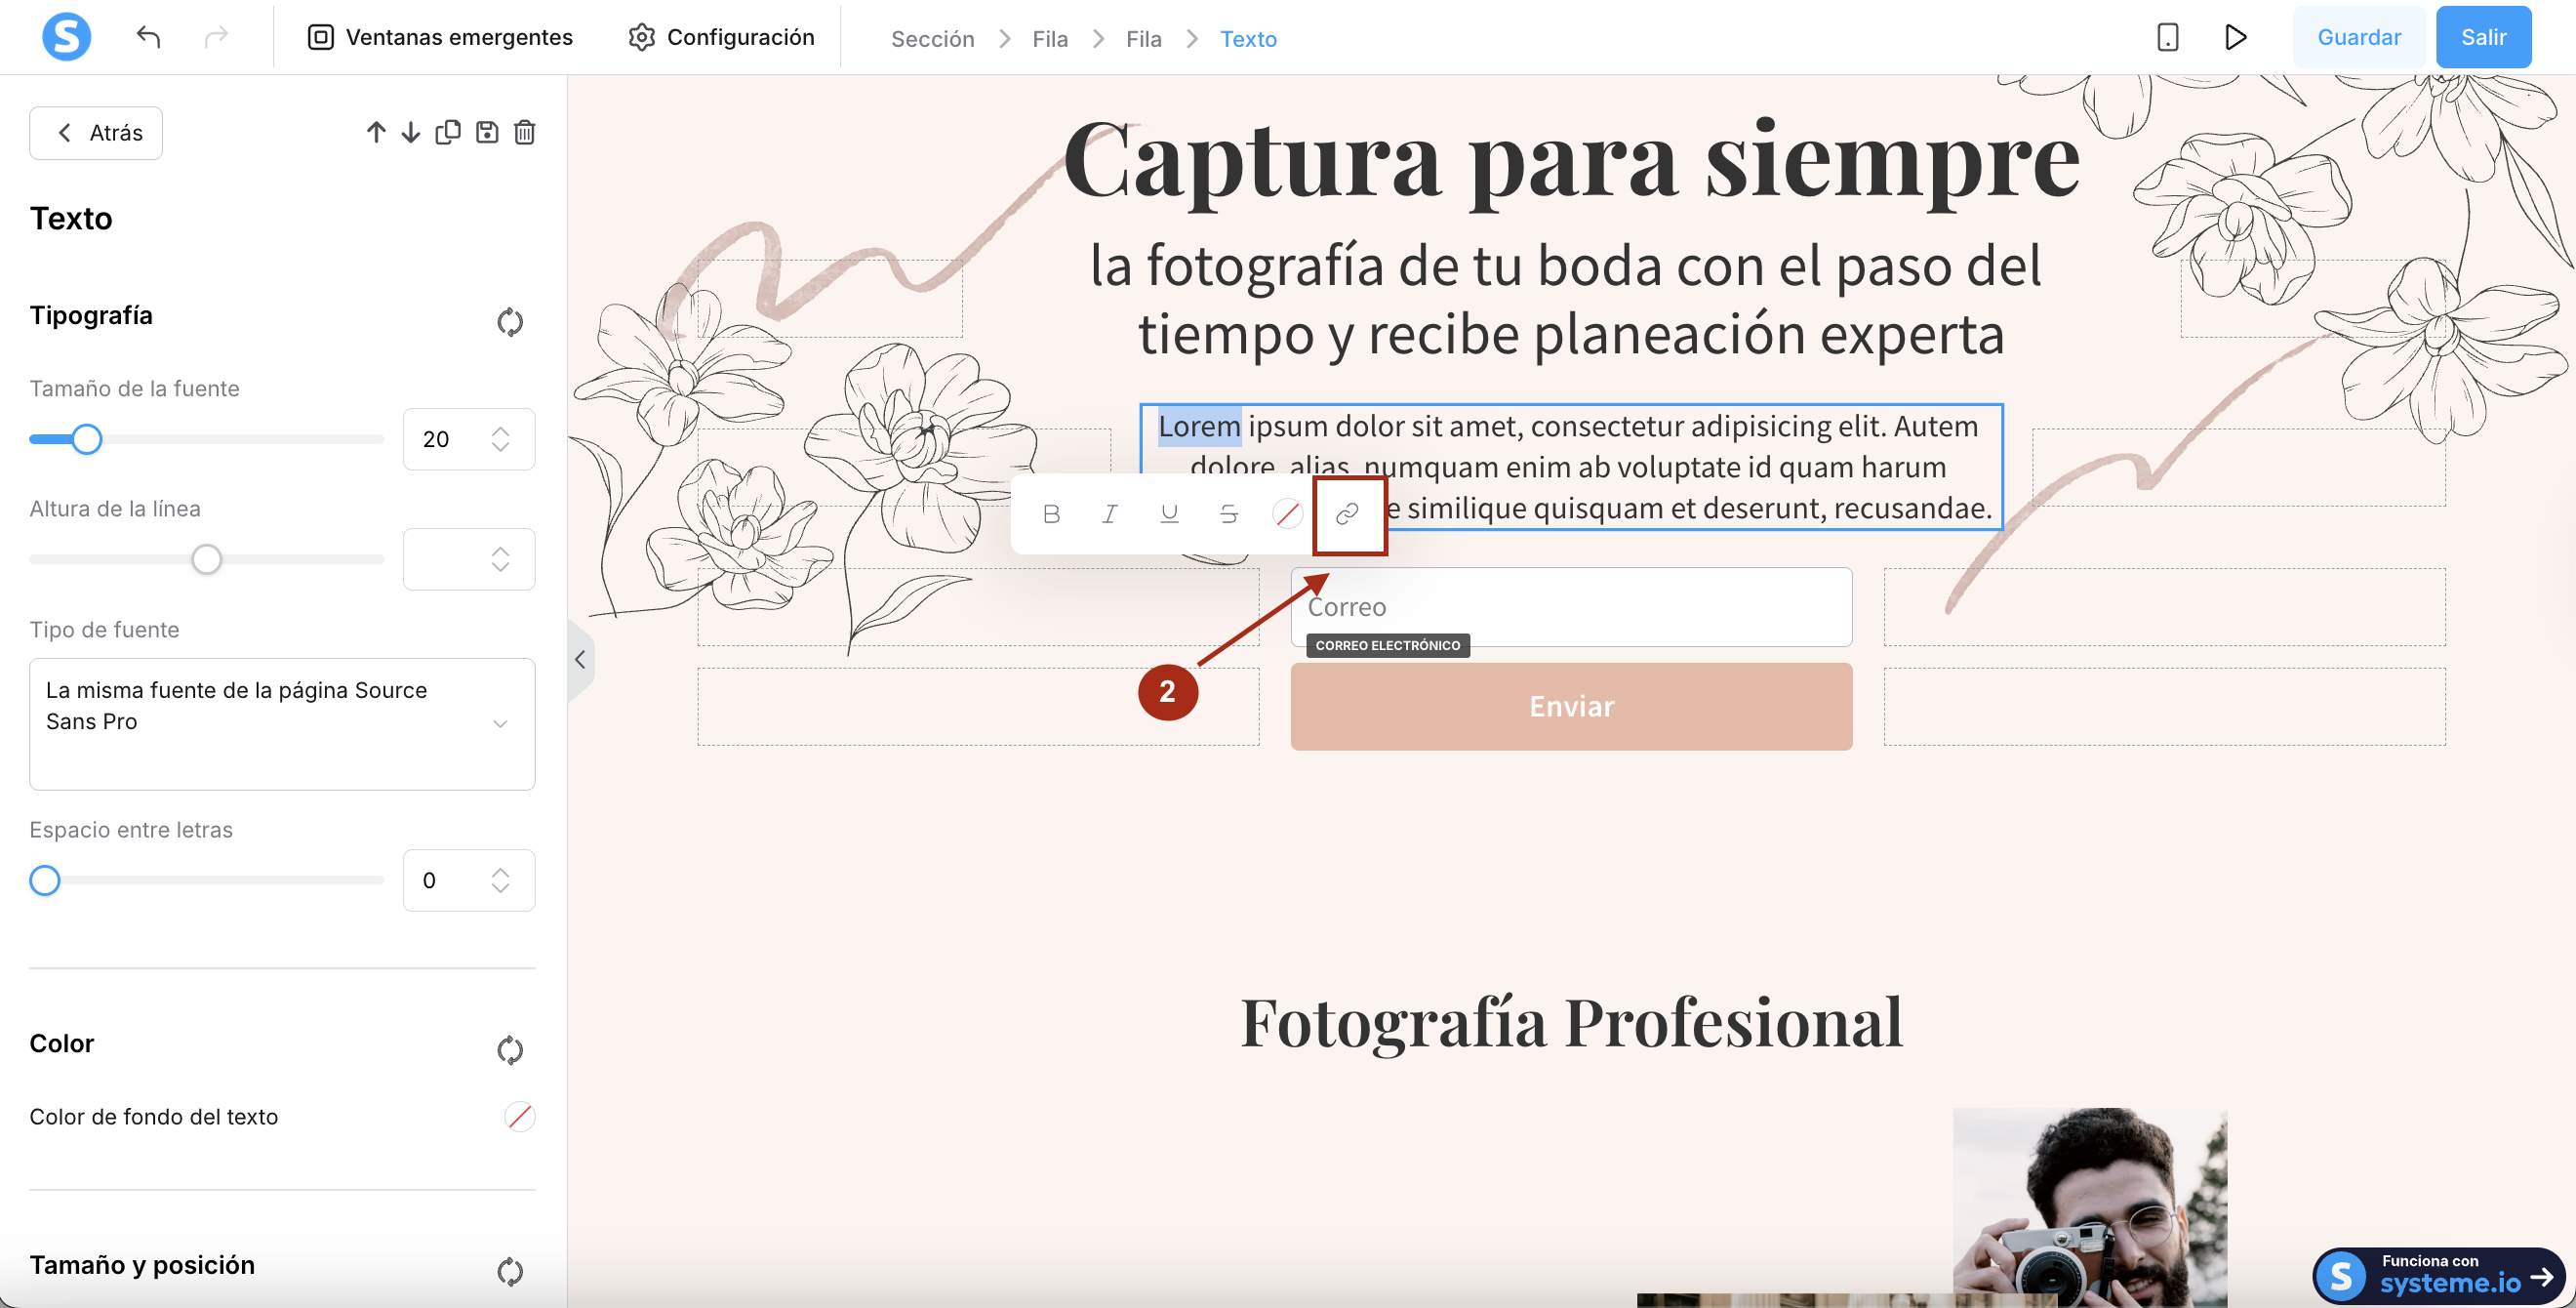Open the Tipo de fuente dropdown

282,723
